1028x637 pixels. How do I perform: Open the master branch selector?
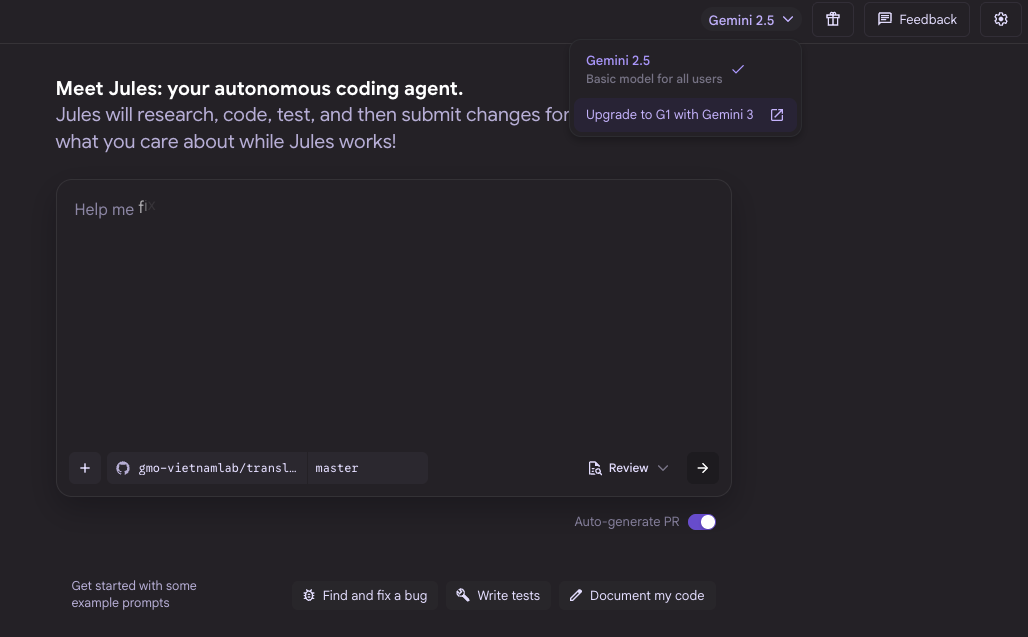(x=366, y=468)
